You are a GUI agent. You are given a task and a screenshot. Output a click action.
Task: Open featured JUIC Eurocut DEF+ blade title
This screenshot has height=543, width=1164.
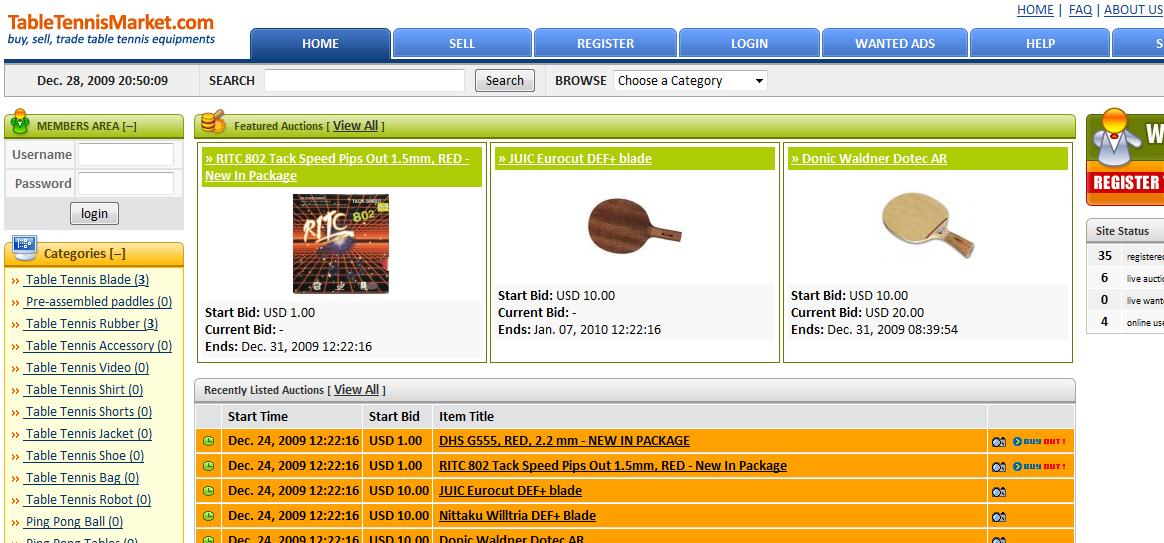tap(575, 158)
